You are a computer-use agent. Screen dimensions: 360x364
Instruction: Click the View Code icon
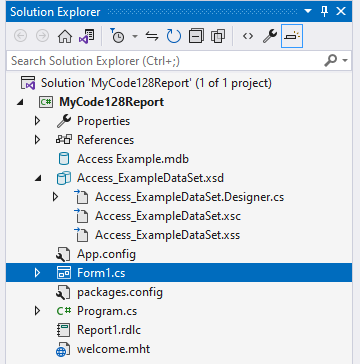click(x=248, y=36)
